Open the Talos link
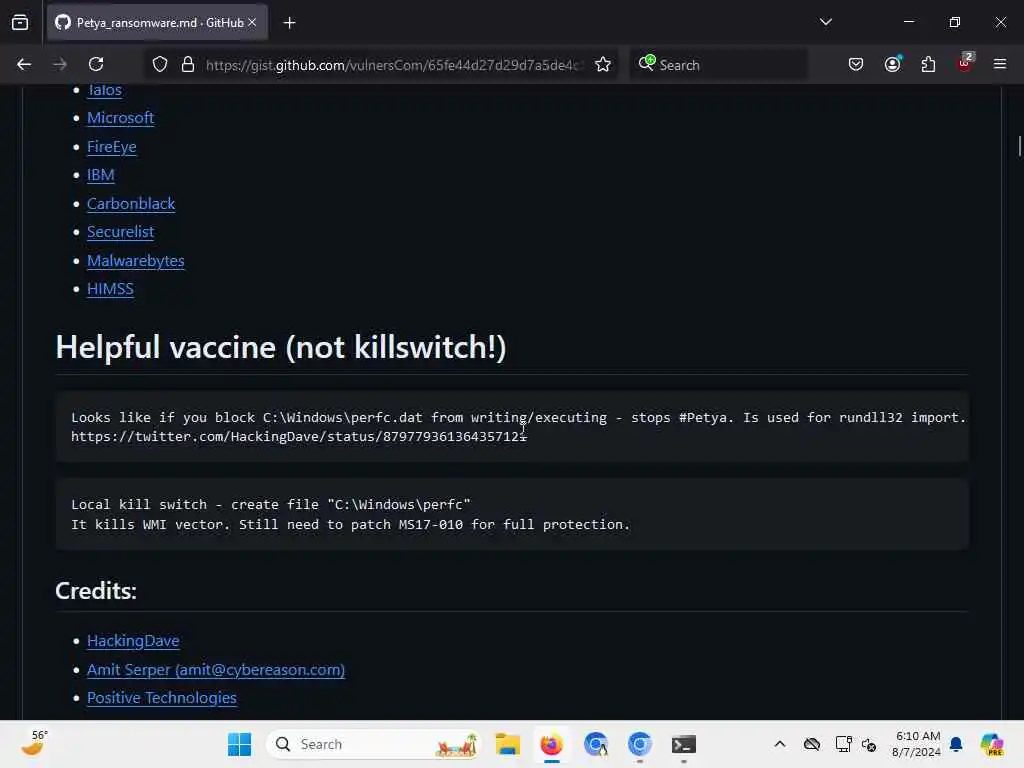The image size is (1024, 768). click(x=104, y=89)
